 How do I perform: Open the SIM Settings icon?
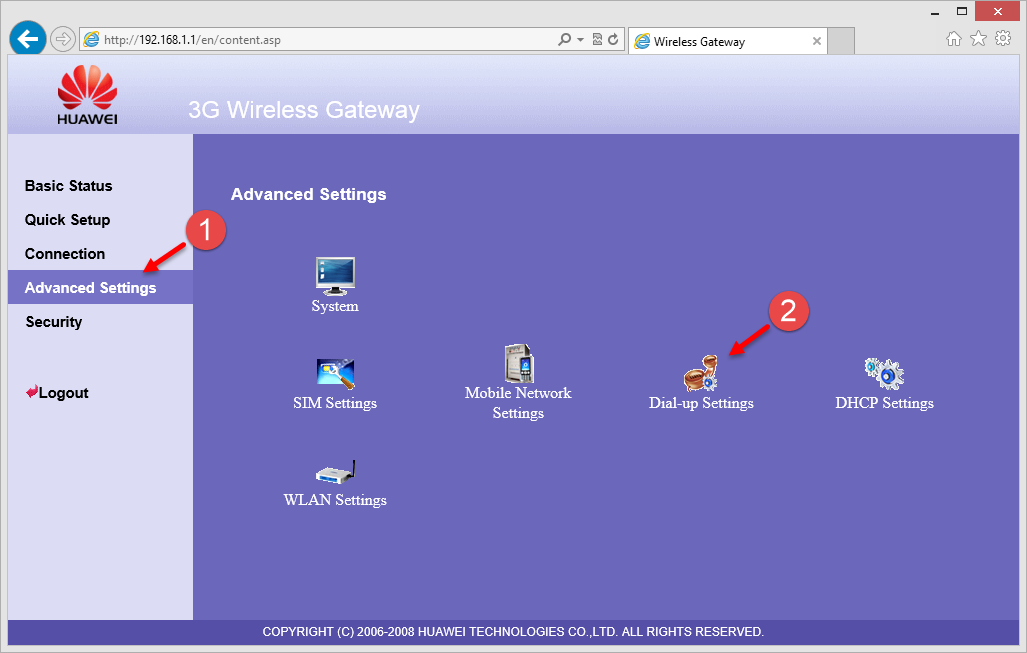pyautogui.click(x=335, y=374)
